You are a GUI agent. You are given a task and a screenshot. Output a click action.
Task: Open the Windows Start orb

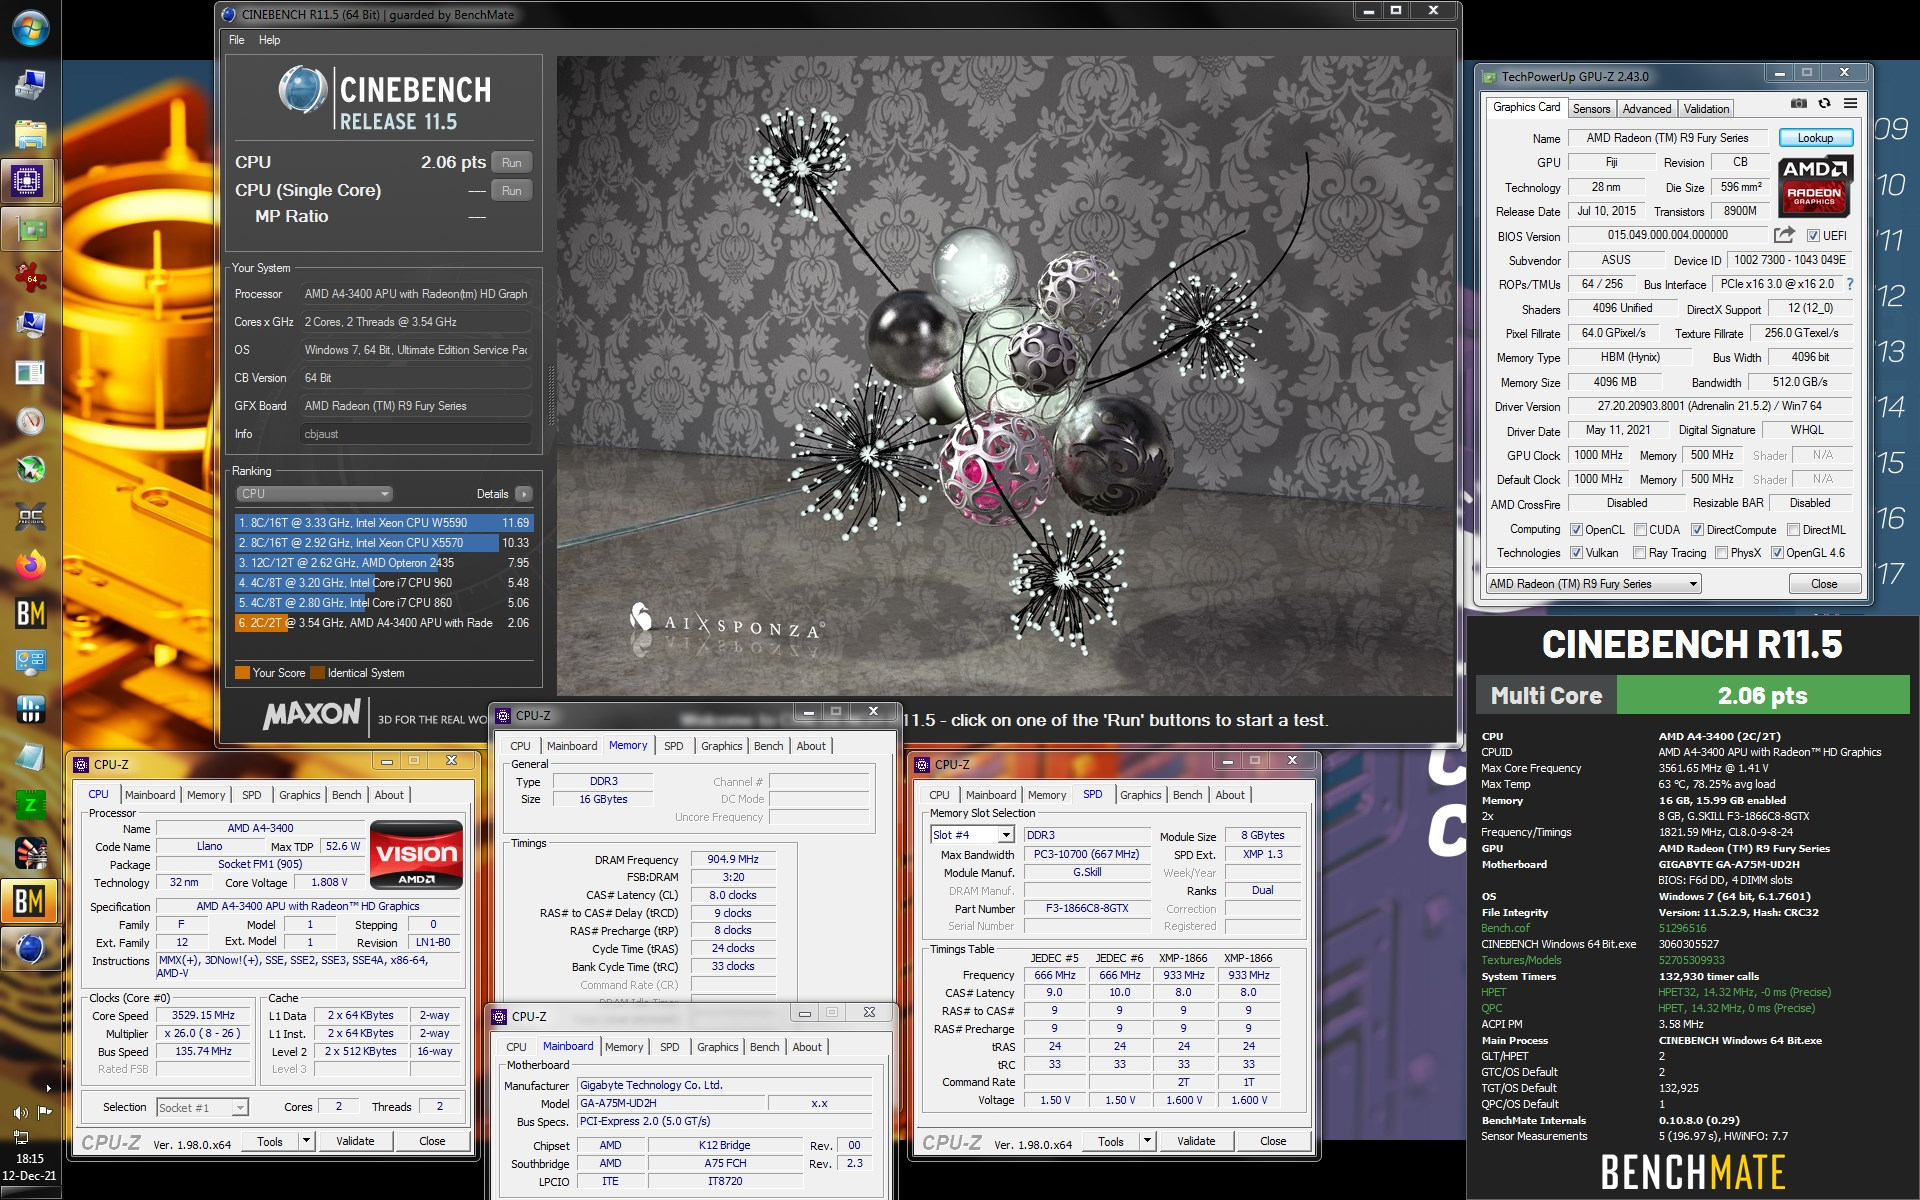(30, 28)
